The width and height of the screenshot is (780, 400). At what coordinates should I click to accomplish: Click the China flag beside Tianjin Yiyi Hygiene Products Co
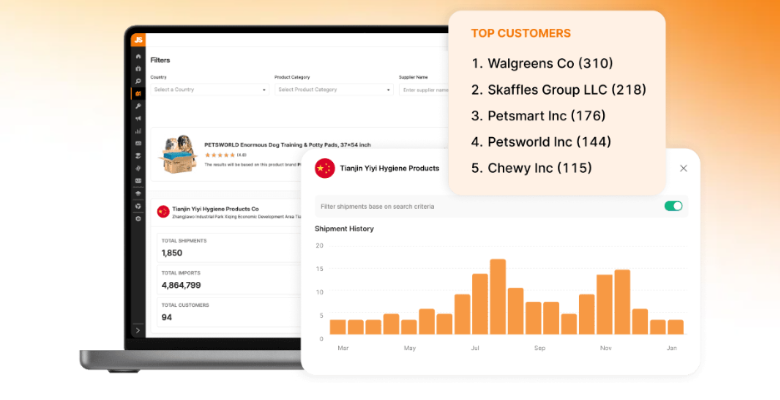click(163, 211)
